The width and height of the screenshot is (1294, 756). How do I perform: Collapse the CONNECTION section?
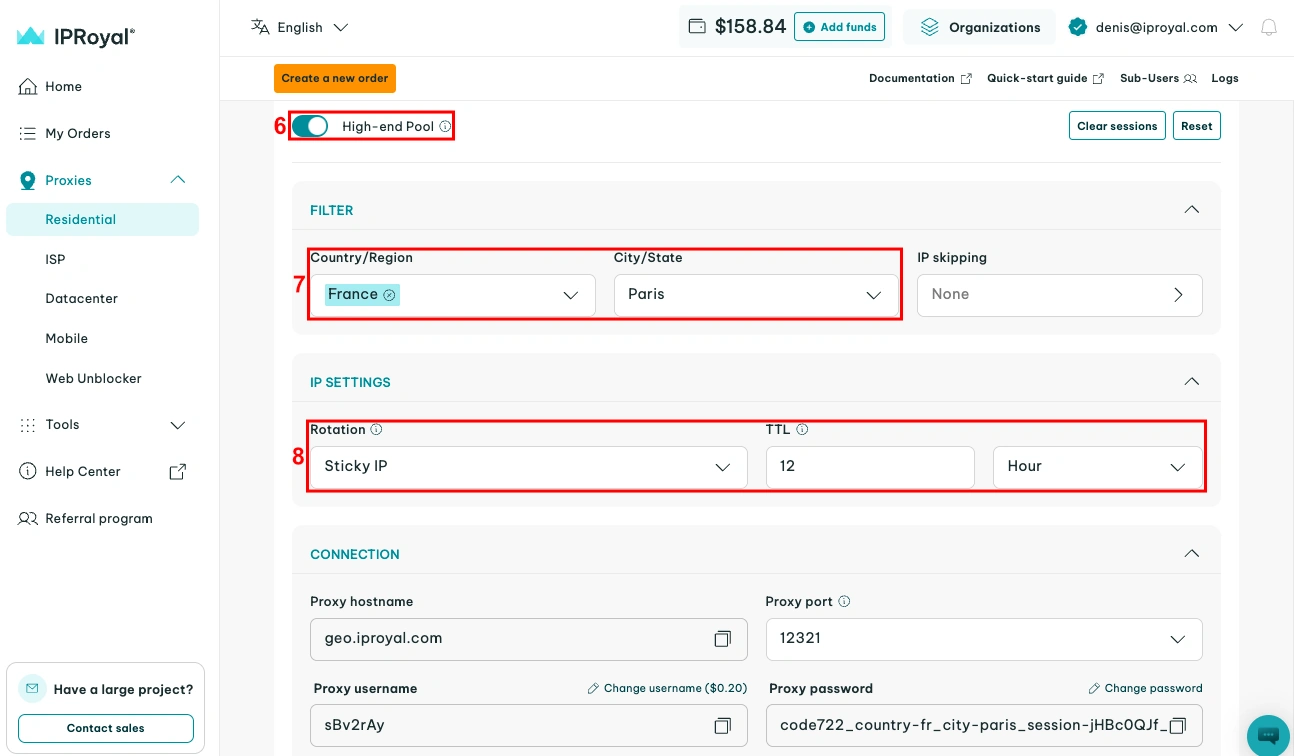1191,554
